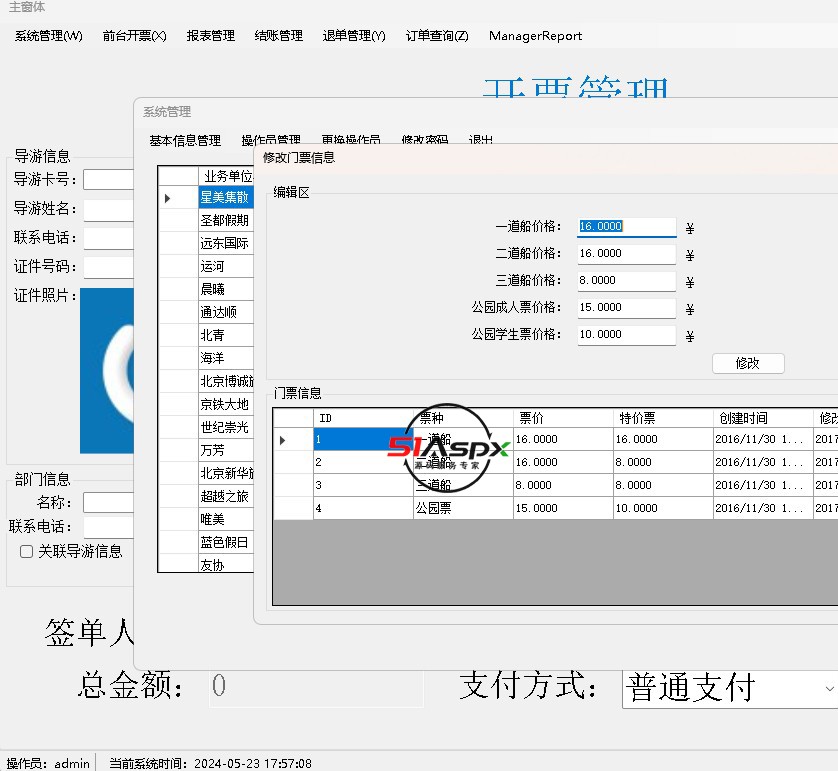Click the 导游姓名 input field
This screenshot has width=838, height=771.
tap(108, 210)
